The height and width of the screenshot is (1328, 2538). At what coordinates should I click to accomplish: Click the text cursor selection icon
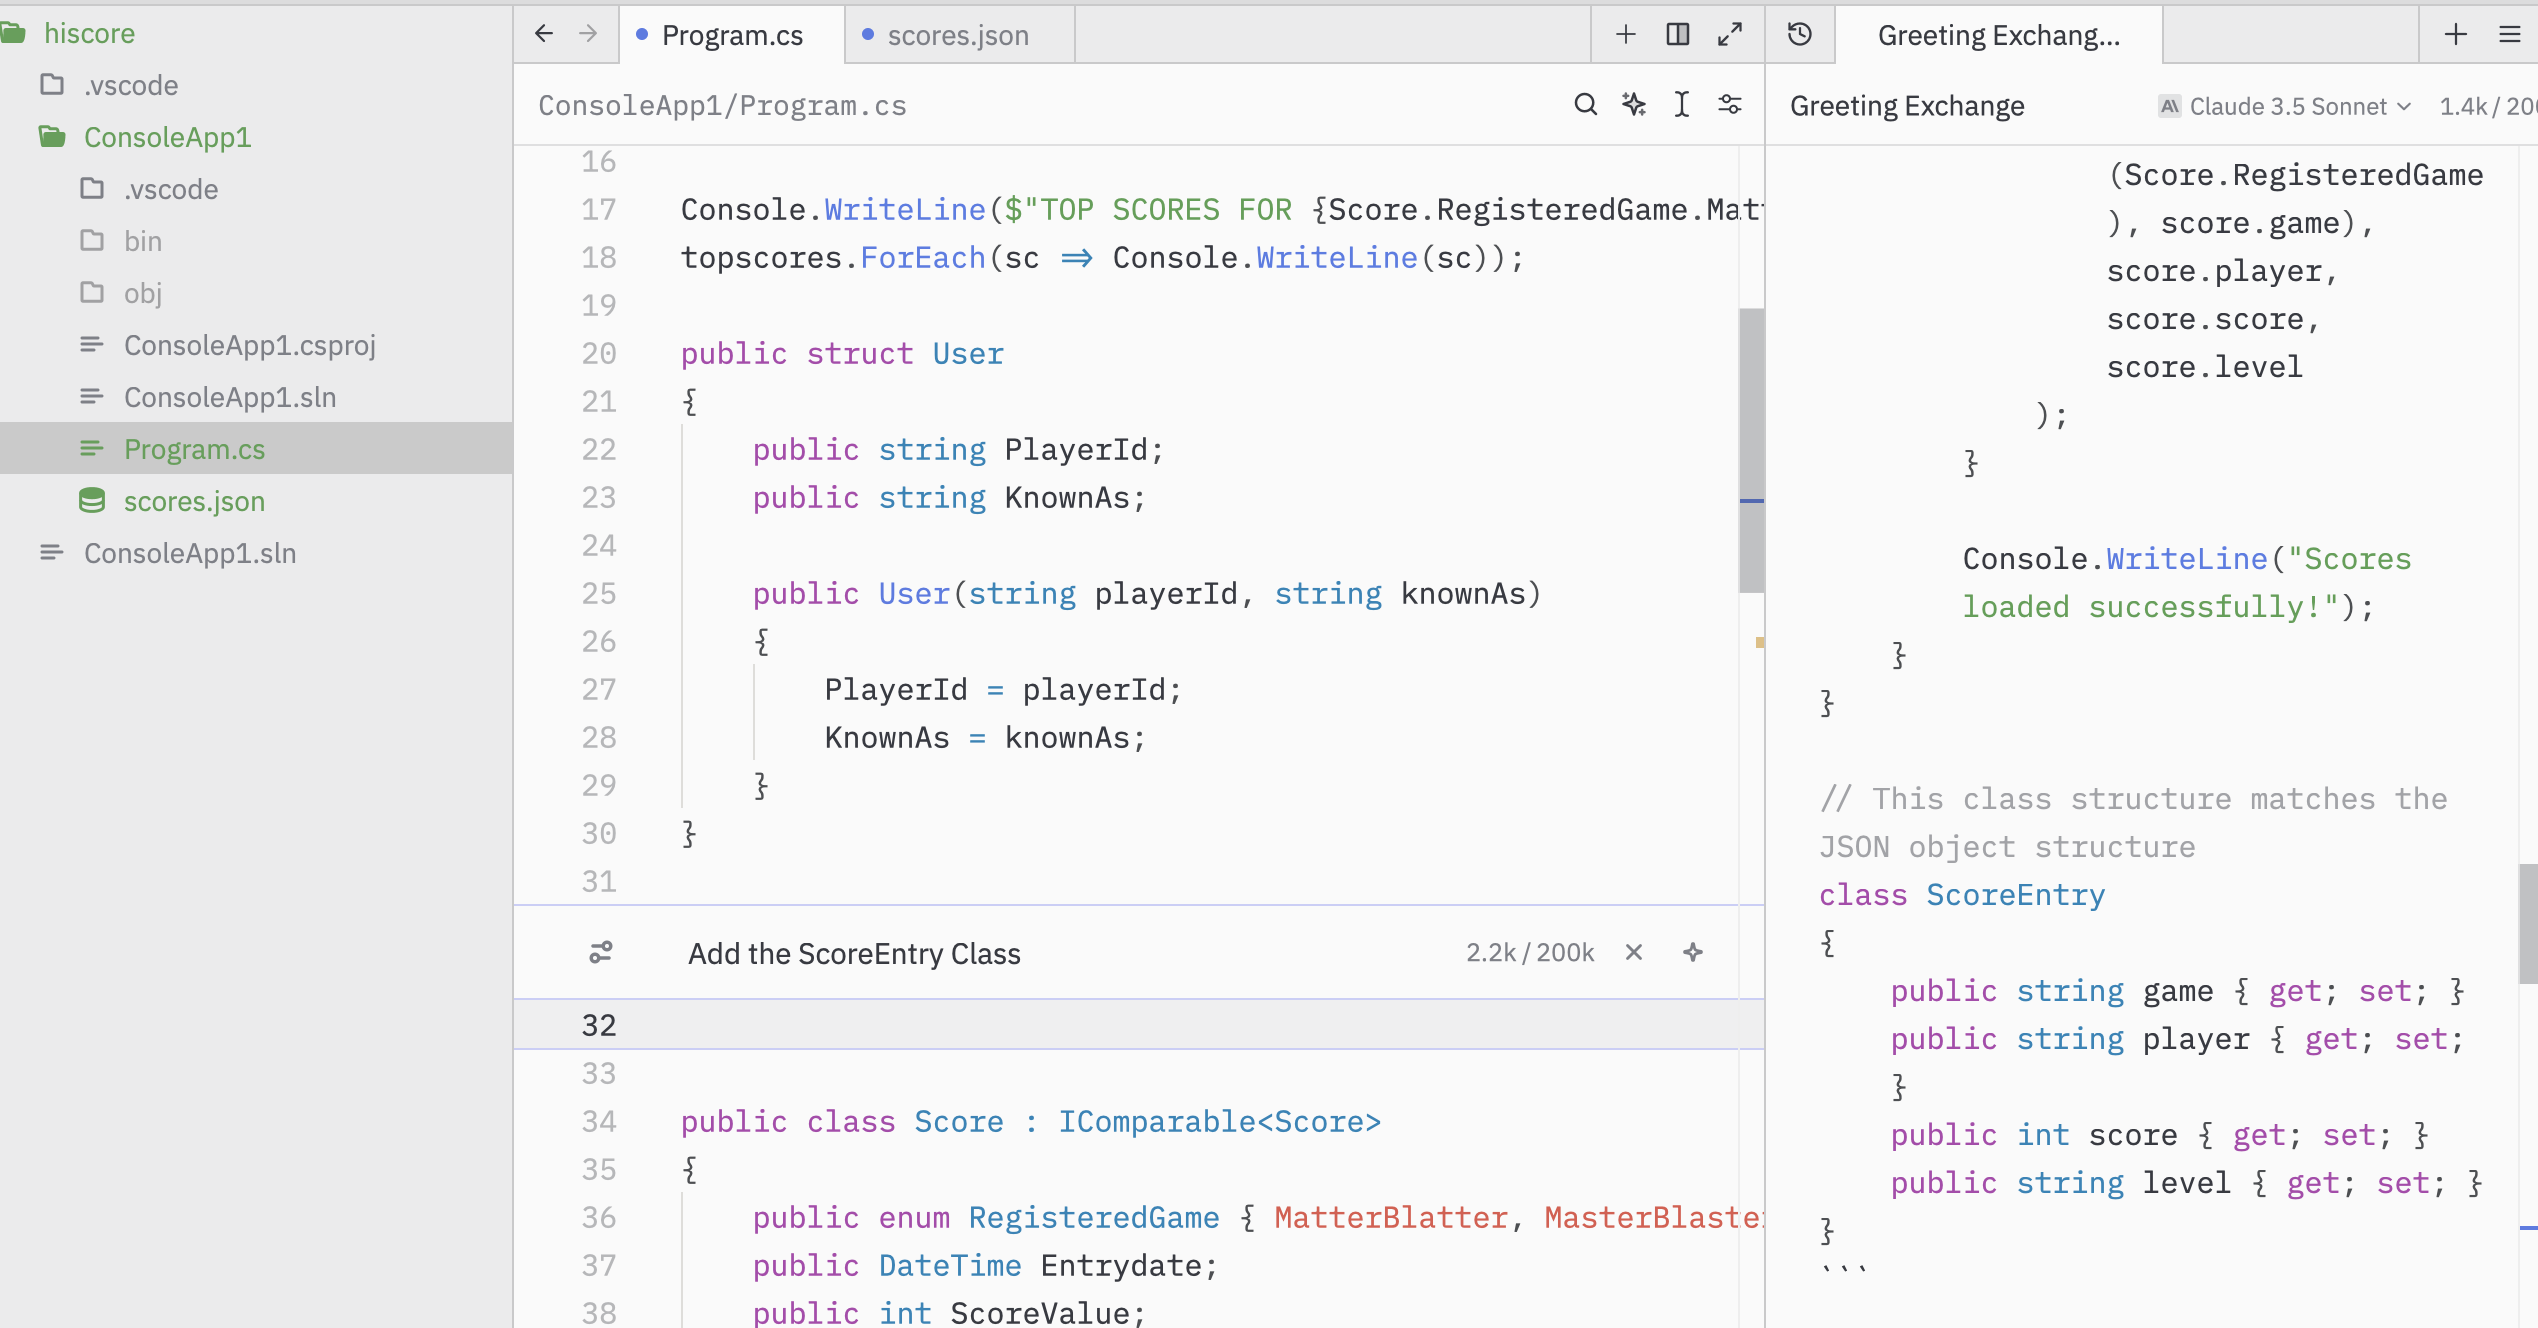[x=1682, y=105]
